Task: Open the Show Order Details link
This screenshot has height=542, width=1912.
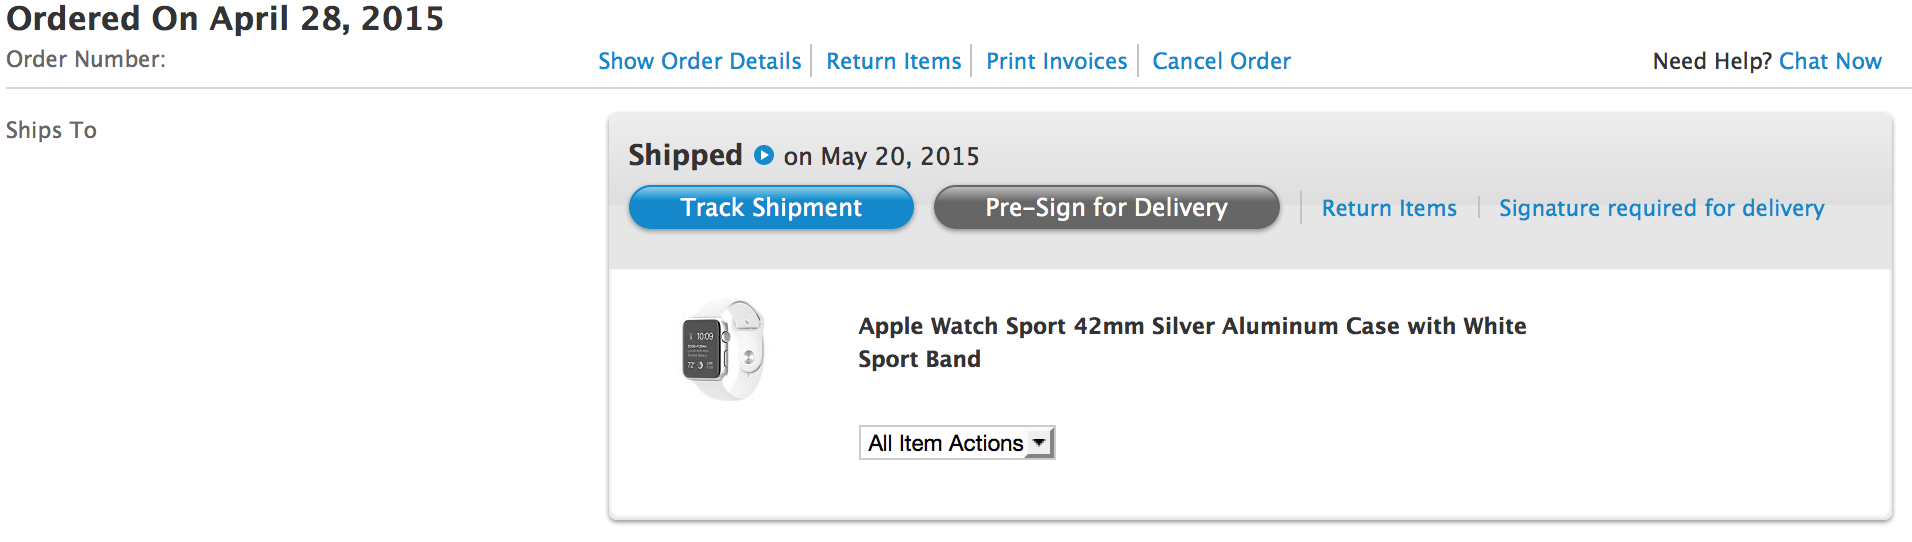Action: tap(699, 61)
